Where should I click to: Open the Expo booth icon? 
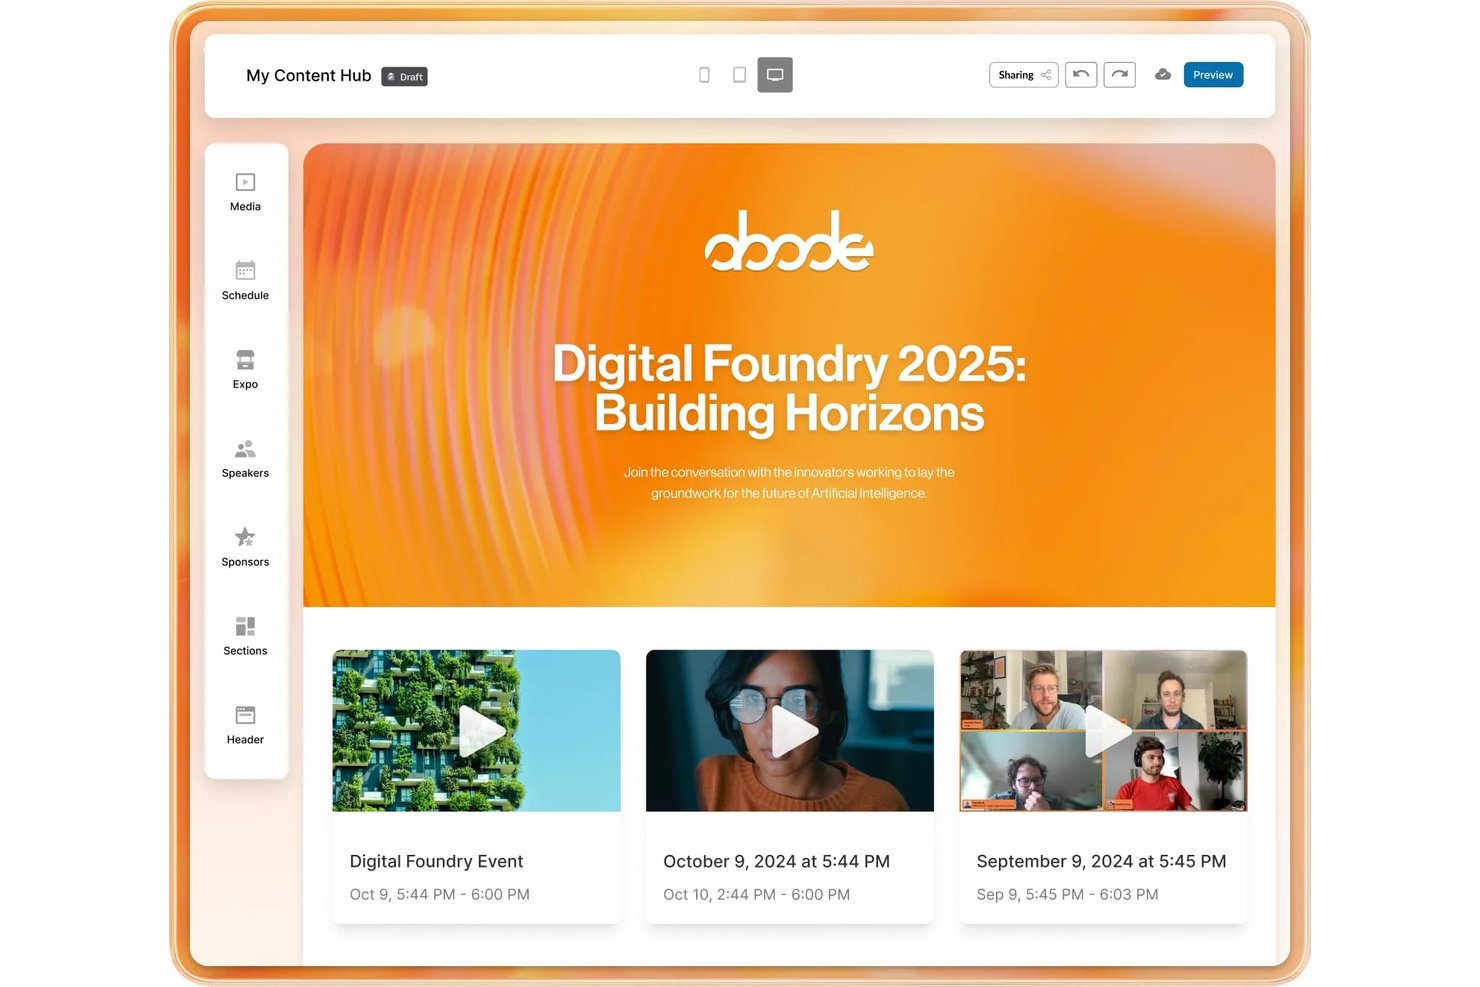point(245,360)
